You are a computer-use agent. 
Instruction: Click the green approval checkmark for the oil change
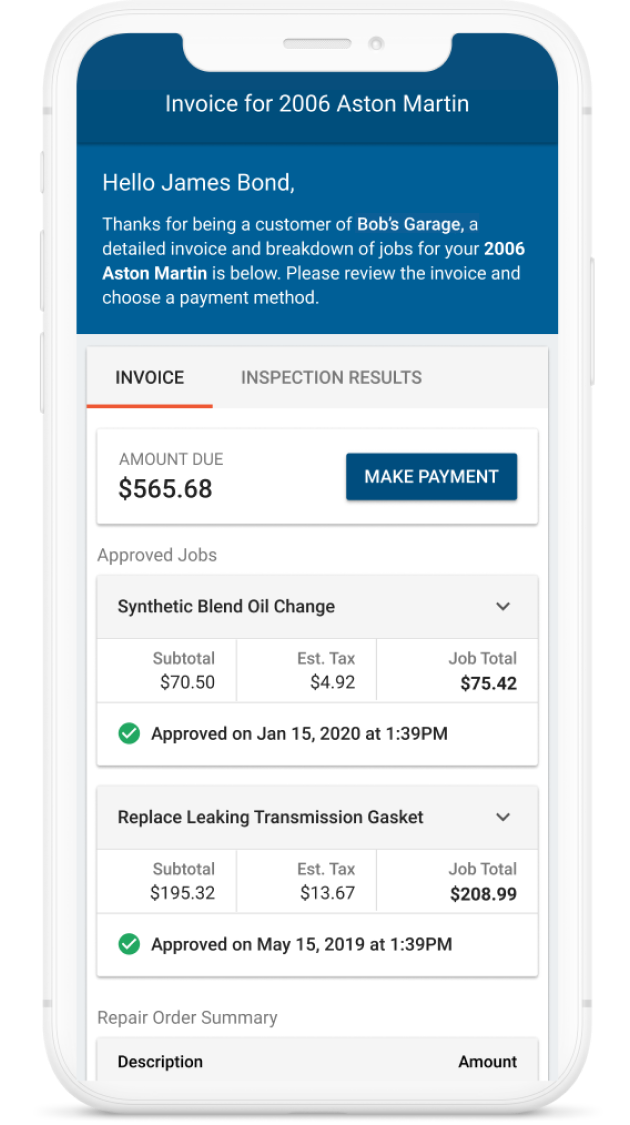tap(129, 733)
